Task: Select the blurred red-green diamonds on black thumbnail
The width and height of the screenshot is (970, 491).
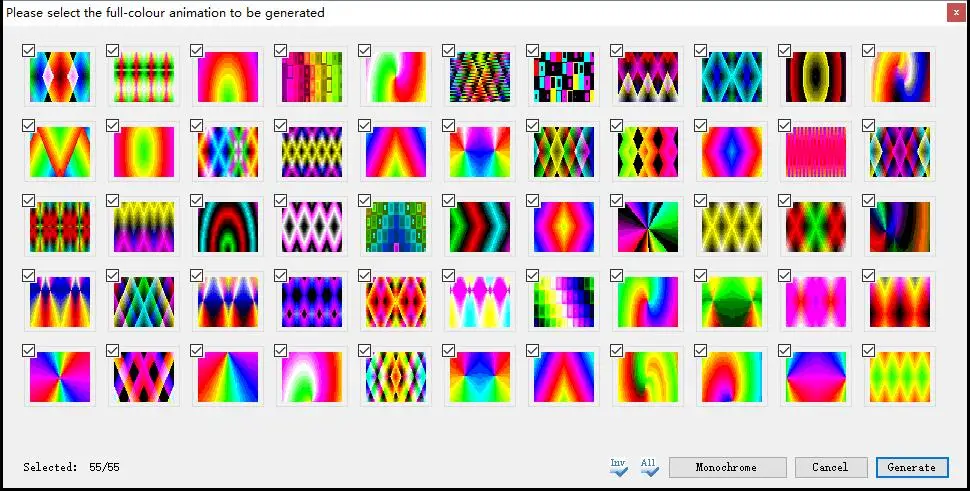Action: [x=816, y=227]
